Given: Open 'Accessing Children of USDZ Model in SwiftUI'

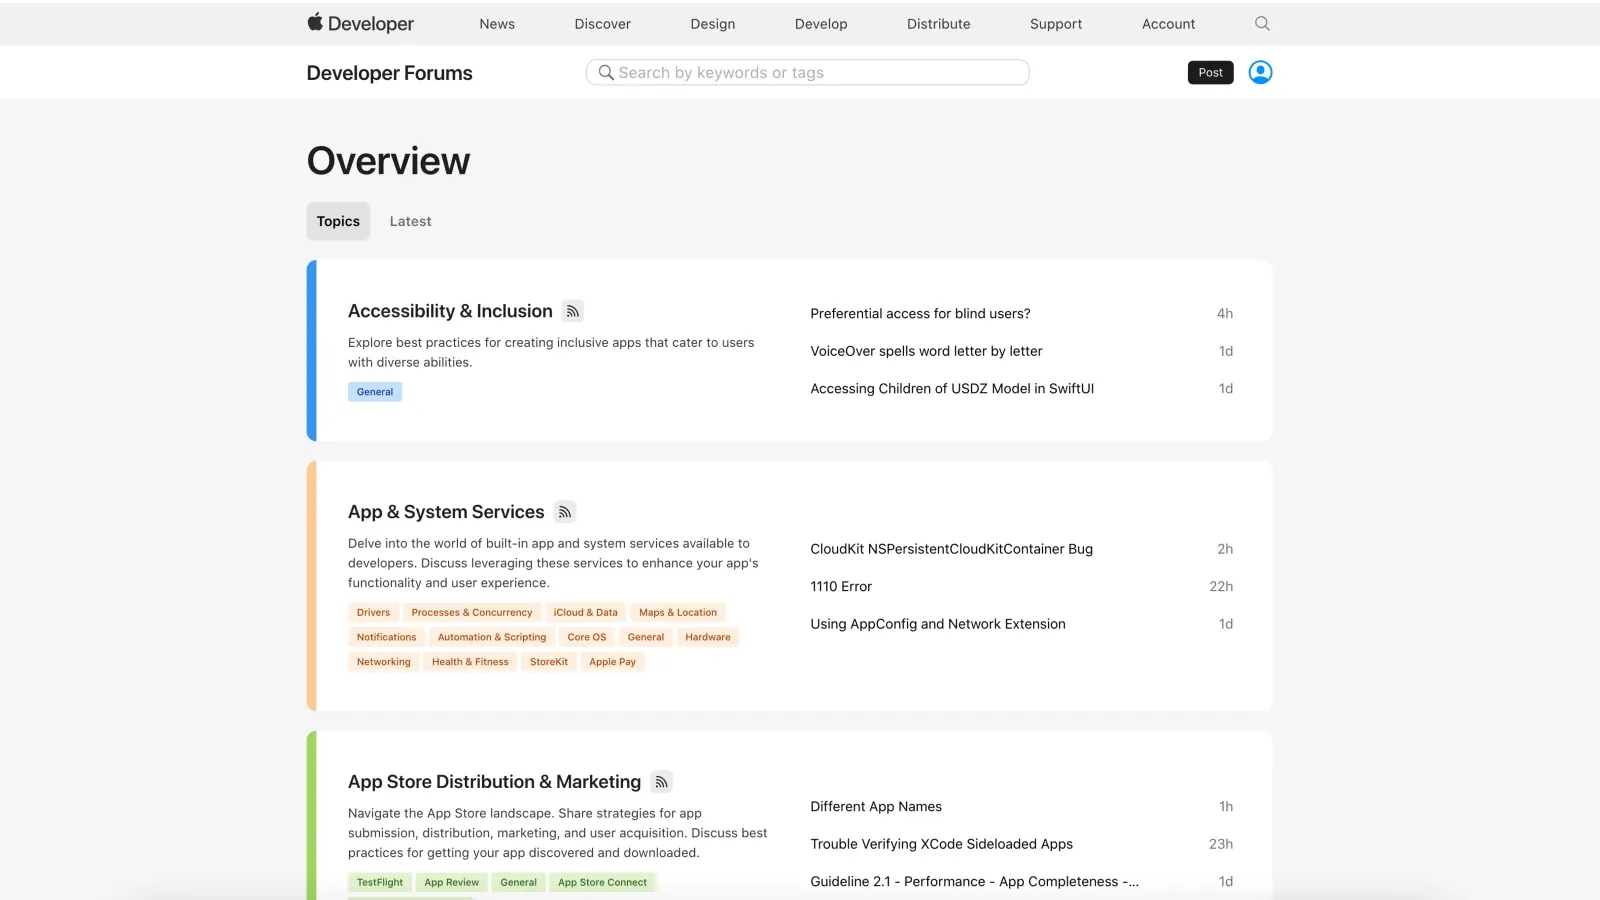Looking at the screenshot, I should click(952, 388).
